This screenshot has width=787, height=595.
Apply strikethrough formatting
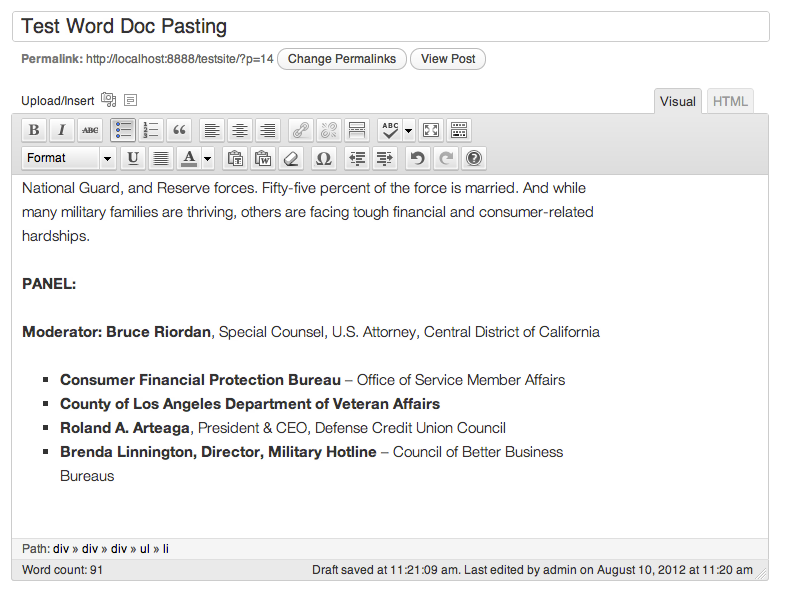[x=90, y=130]
